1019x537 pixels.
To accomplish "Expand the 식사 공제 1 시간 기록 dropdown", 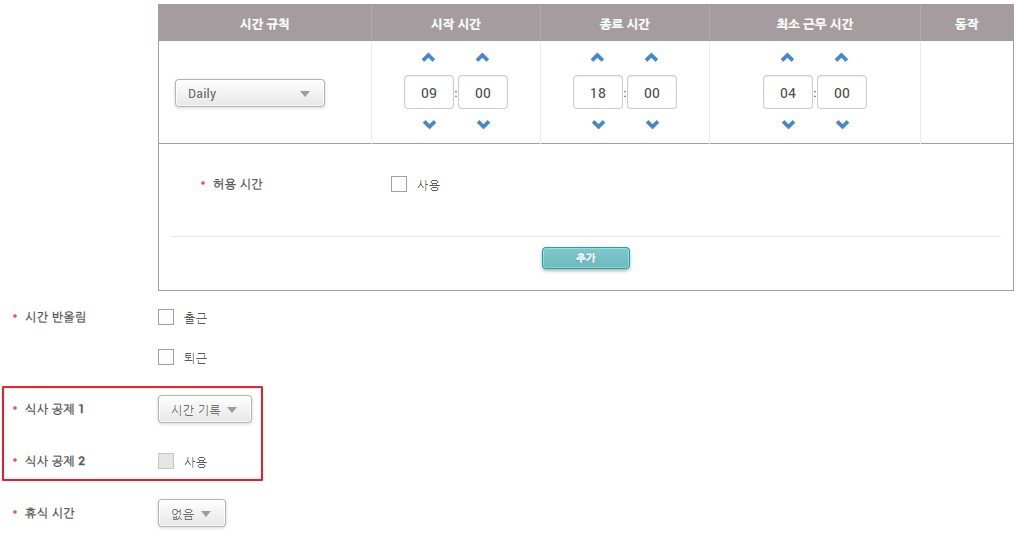I will pos(205,409).
